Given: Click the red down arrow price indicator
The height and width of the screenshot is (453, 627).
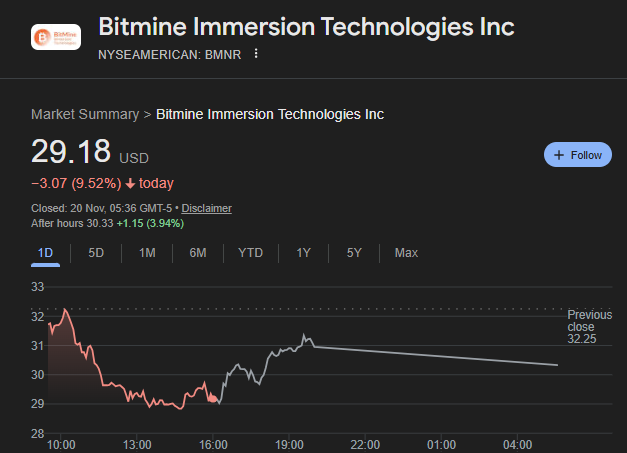Looking at the screenshot, I should coord(130,183).
